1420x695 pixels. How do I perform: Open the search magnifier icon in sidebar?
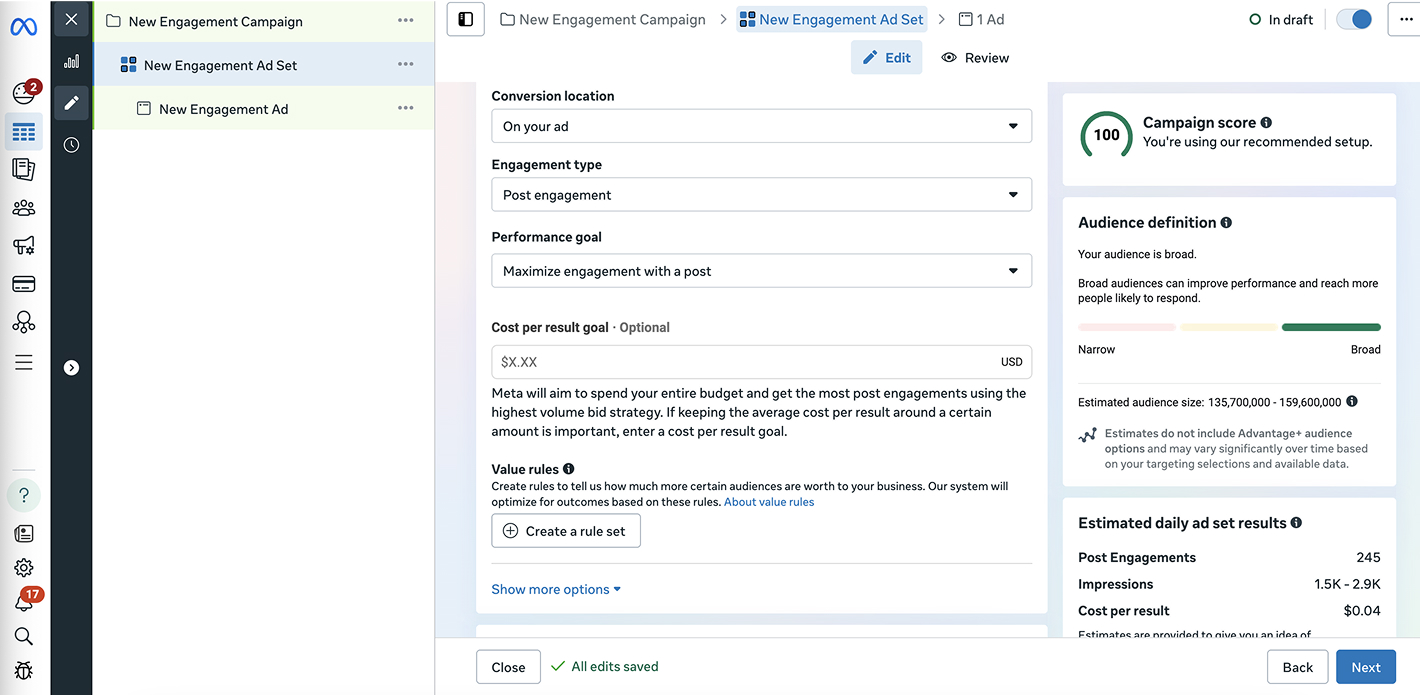click(24, 636)
